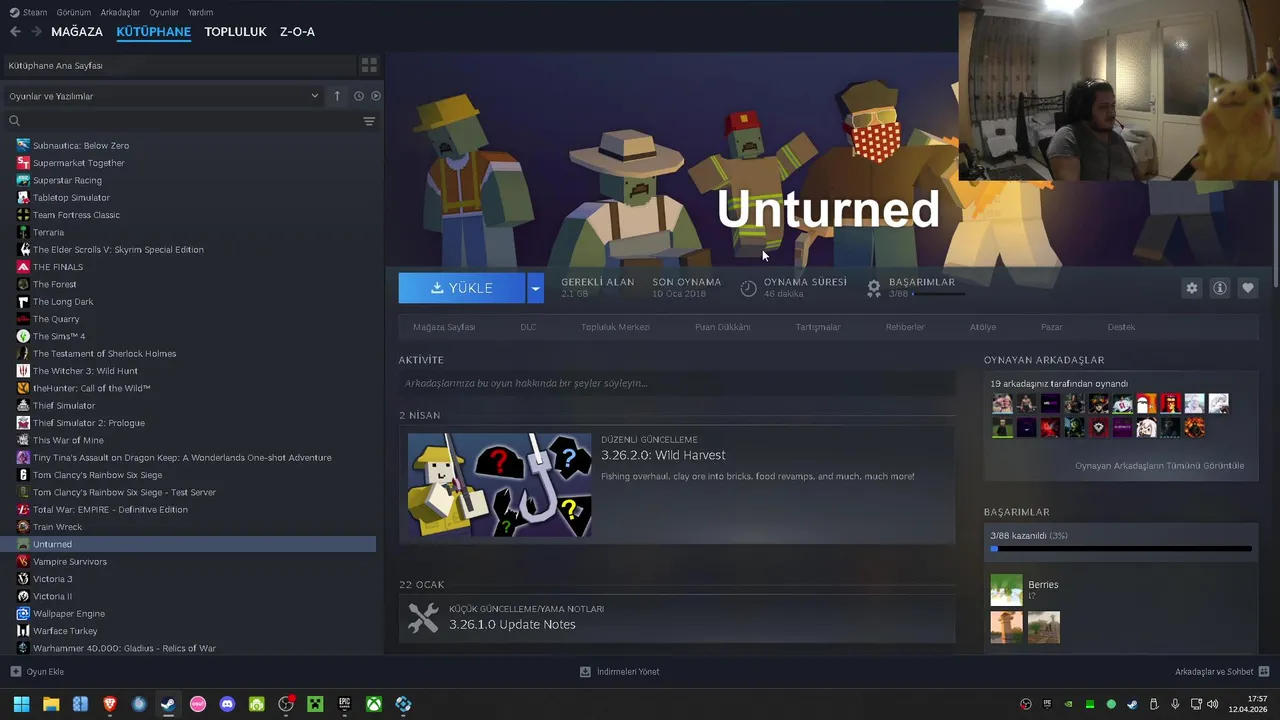Click the achievements gear icon beside BAŞARIMLAR

click(874, 288)
